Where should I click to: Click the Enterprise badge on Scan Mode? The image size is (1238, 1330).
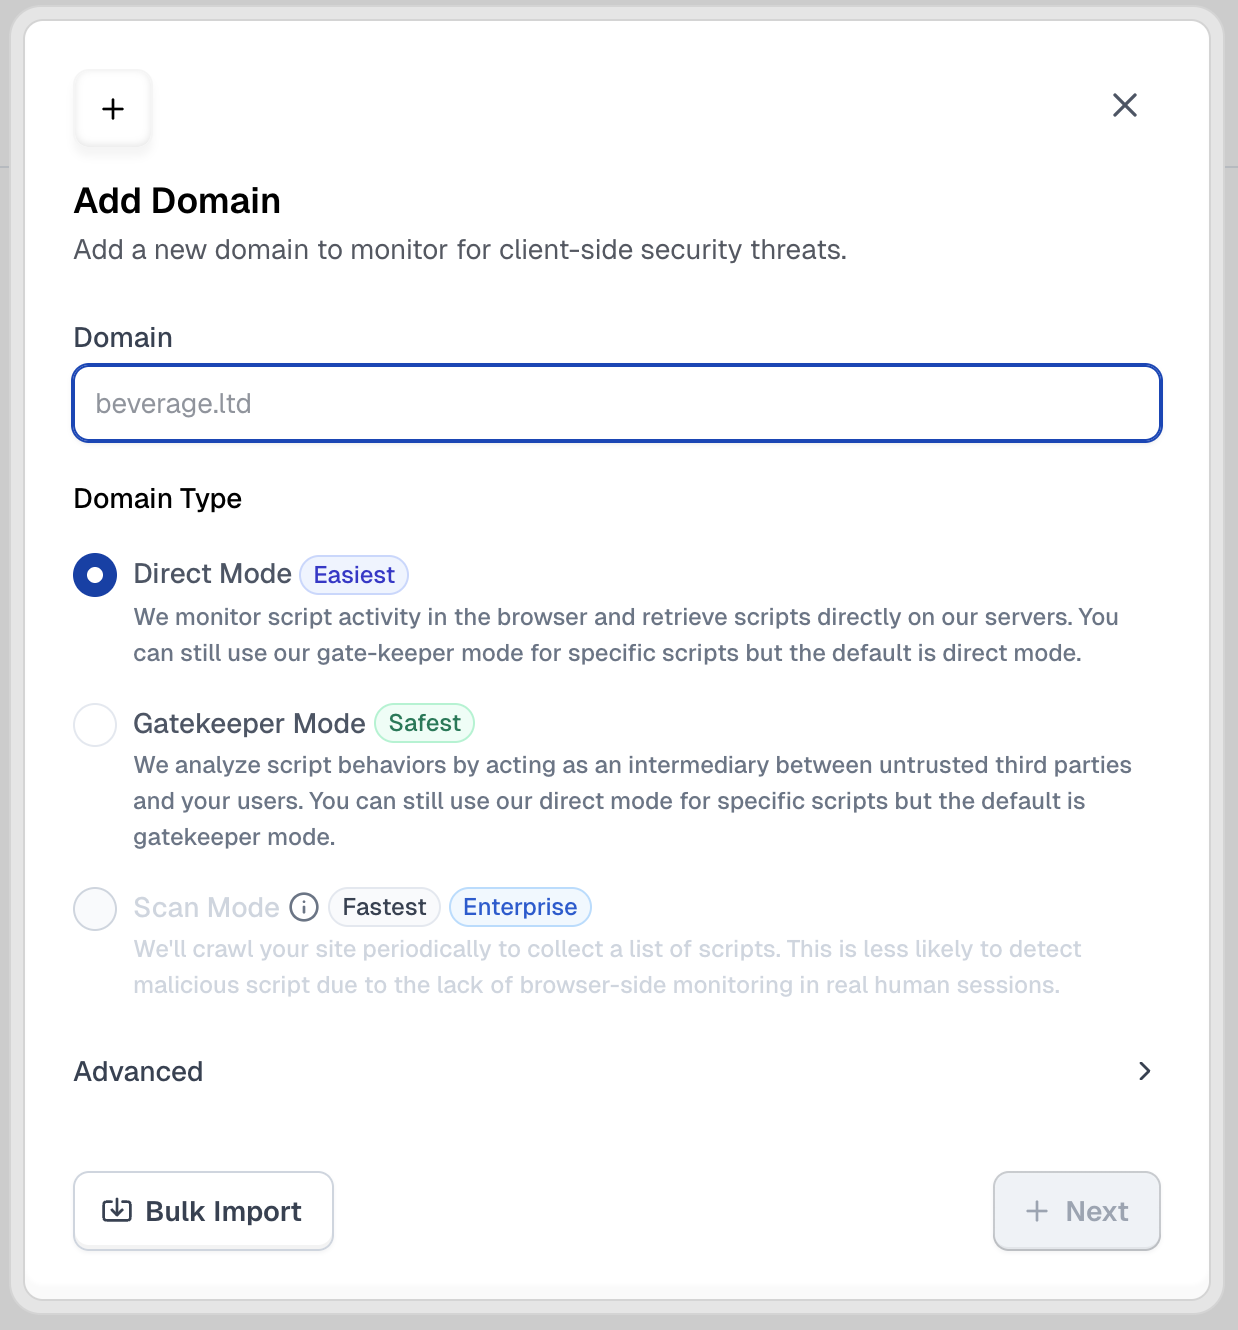520,907
